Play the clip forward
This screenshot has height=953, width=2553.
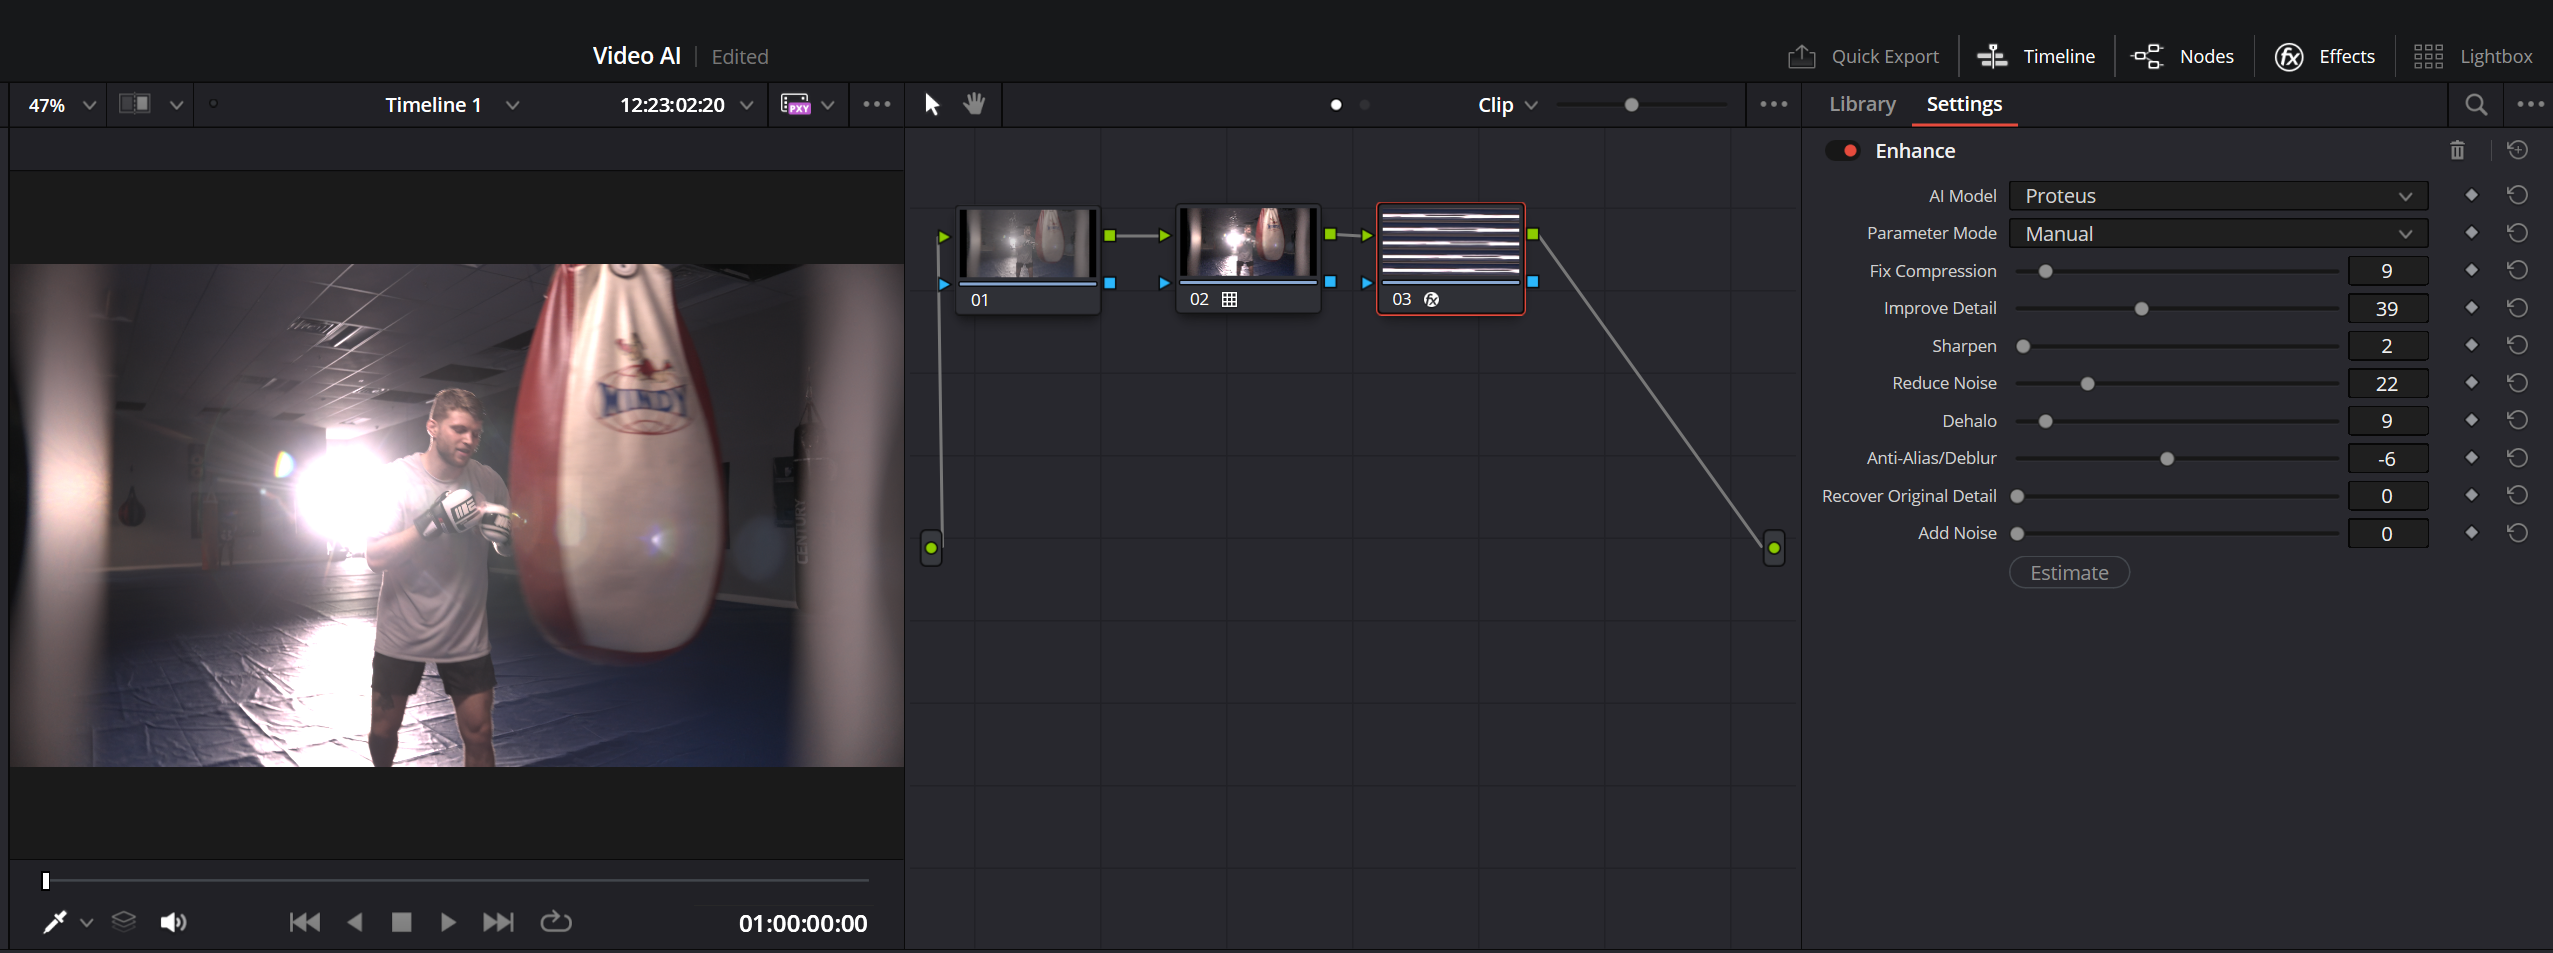coord(448,922)
